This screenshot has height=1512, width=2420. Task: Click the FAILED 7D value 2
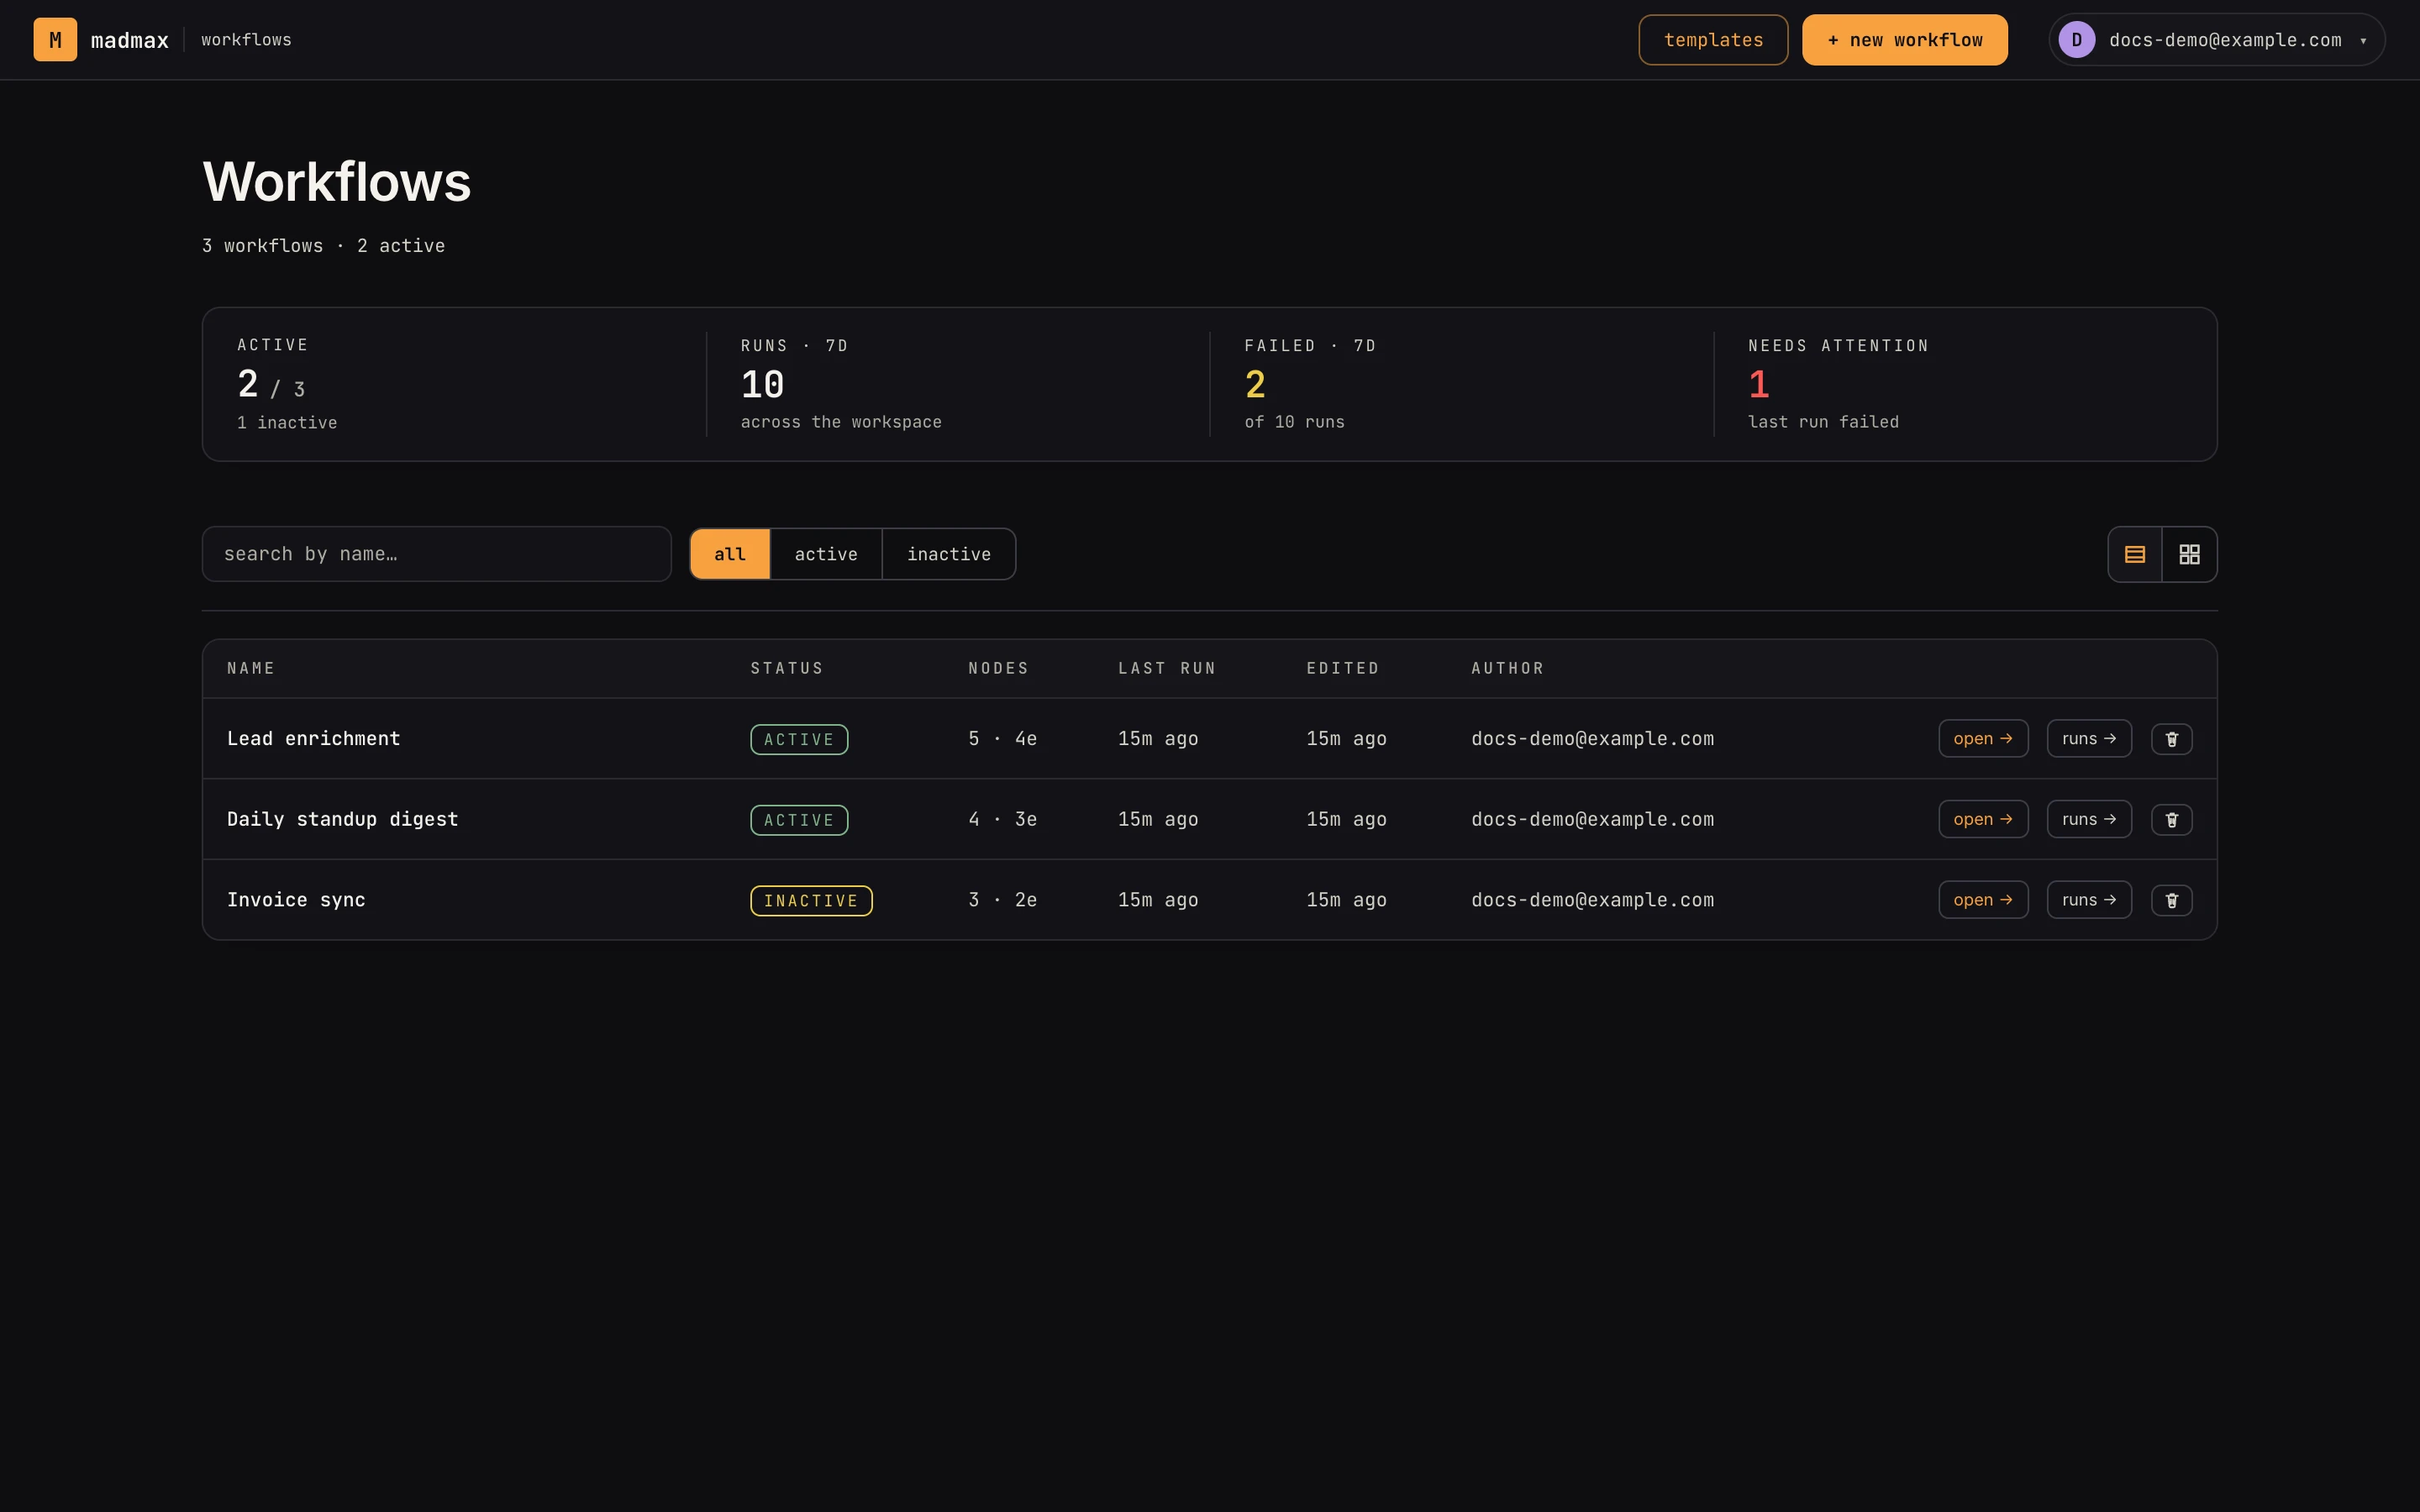tap(1255, 385)
